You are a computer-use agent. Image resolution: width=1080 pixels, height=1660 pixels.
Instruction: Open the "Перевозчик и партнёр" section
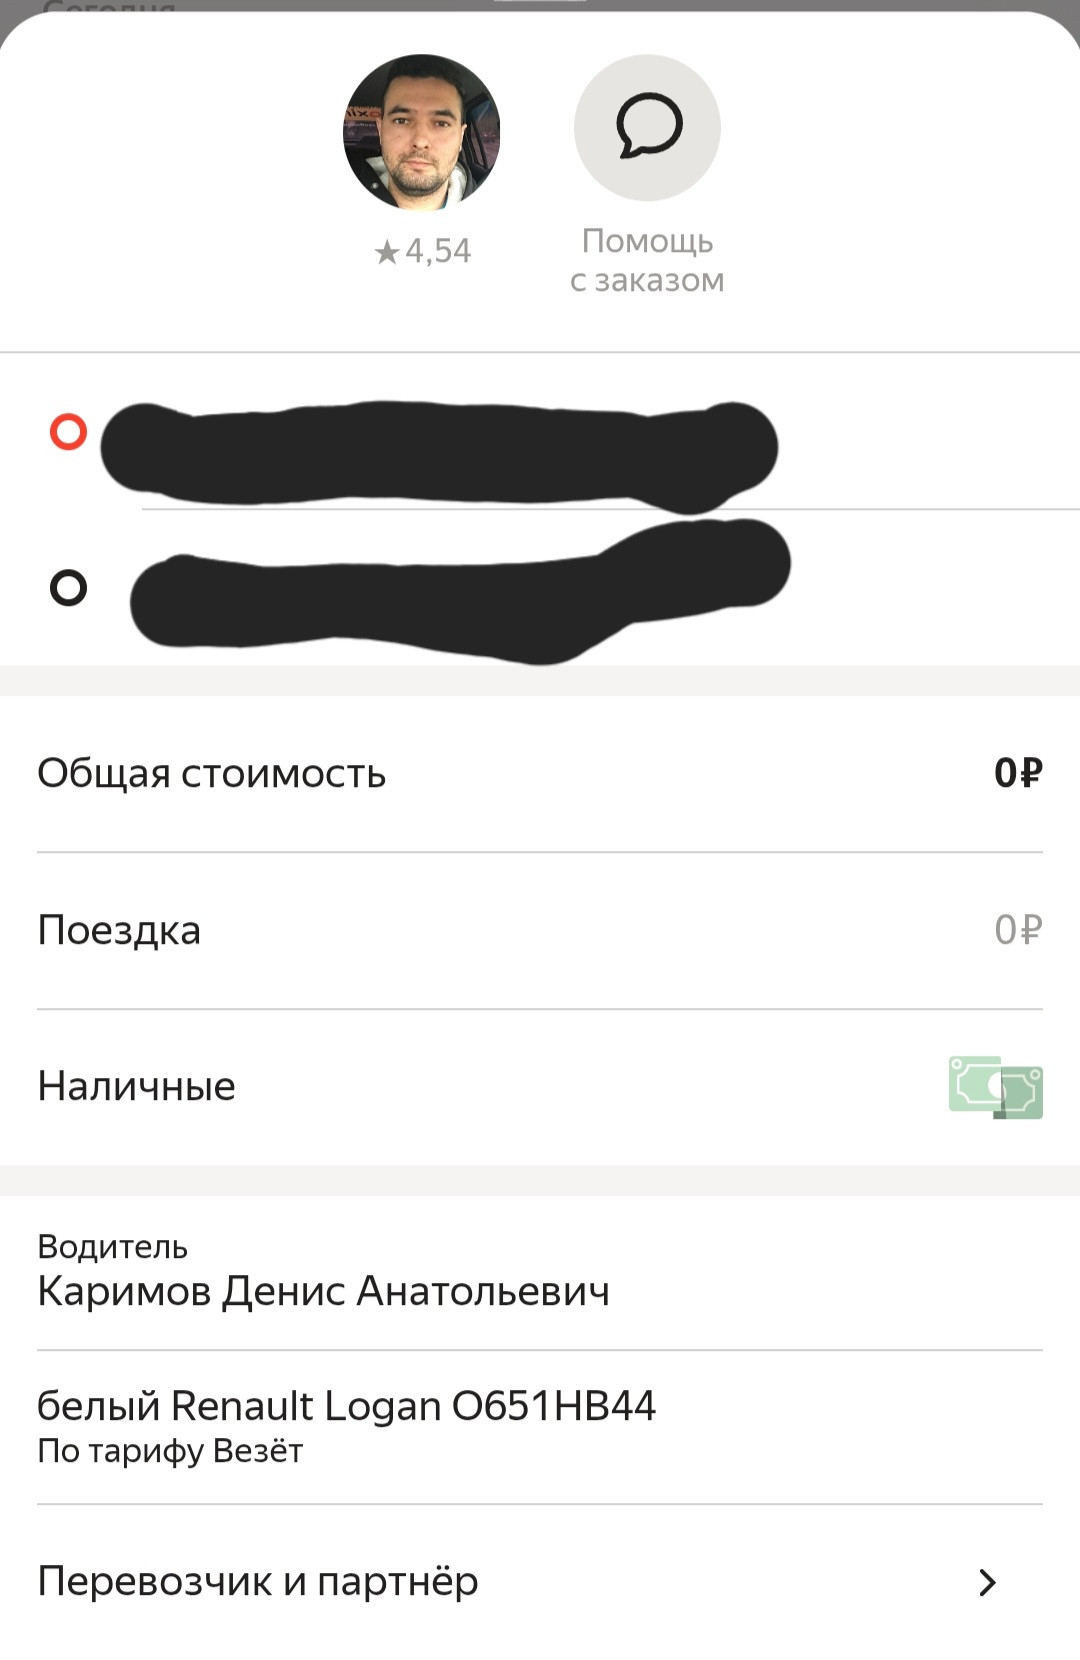540,1582
